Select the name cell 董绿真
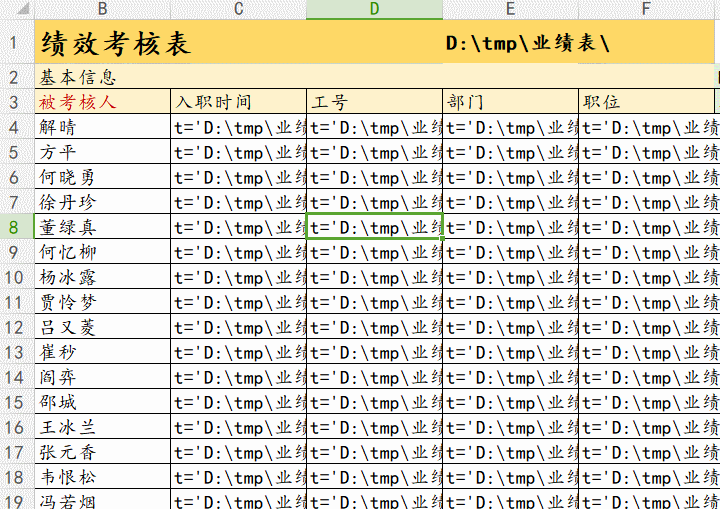The height and width of the screenshot is (509, 720). click(x=102, y=226)
